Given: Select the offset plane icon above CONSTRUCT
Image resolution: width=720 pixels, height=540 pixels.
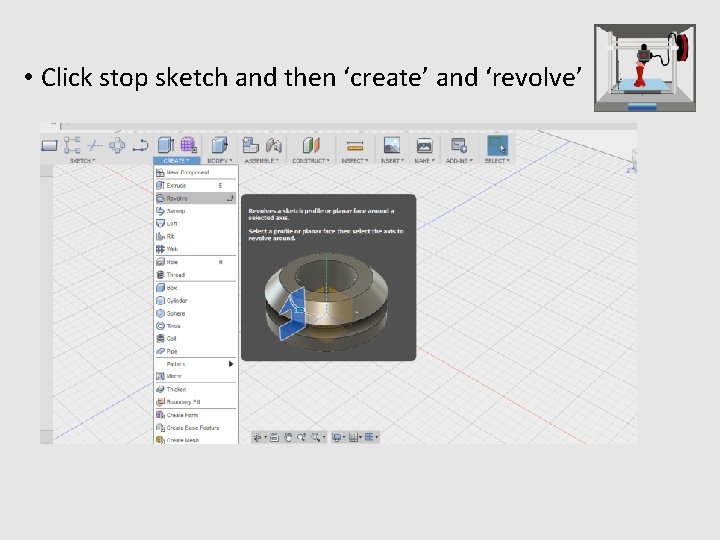Looking at the screenshot, I should click(x=311, y=145).
